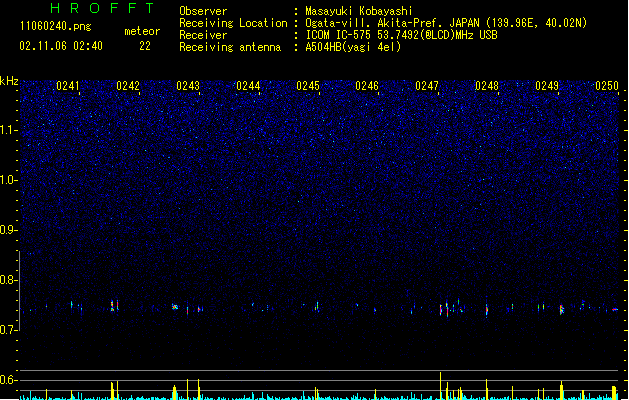Click the 0.6 frequency axis label

(8, 380)
